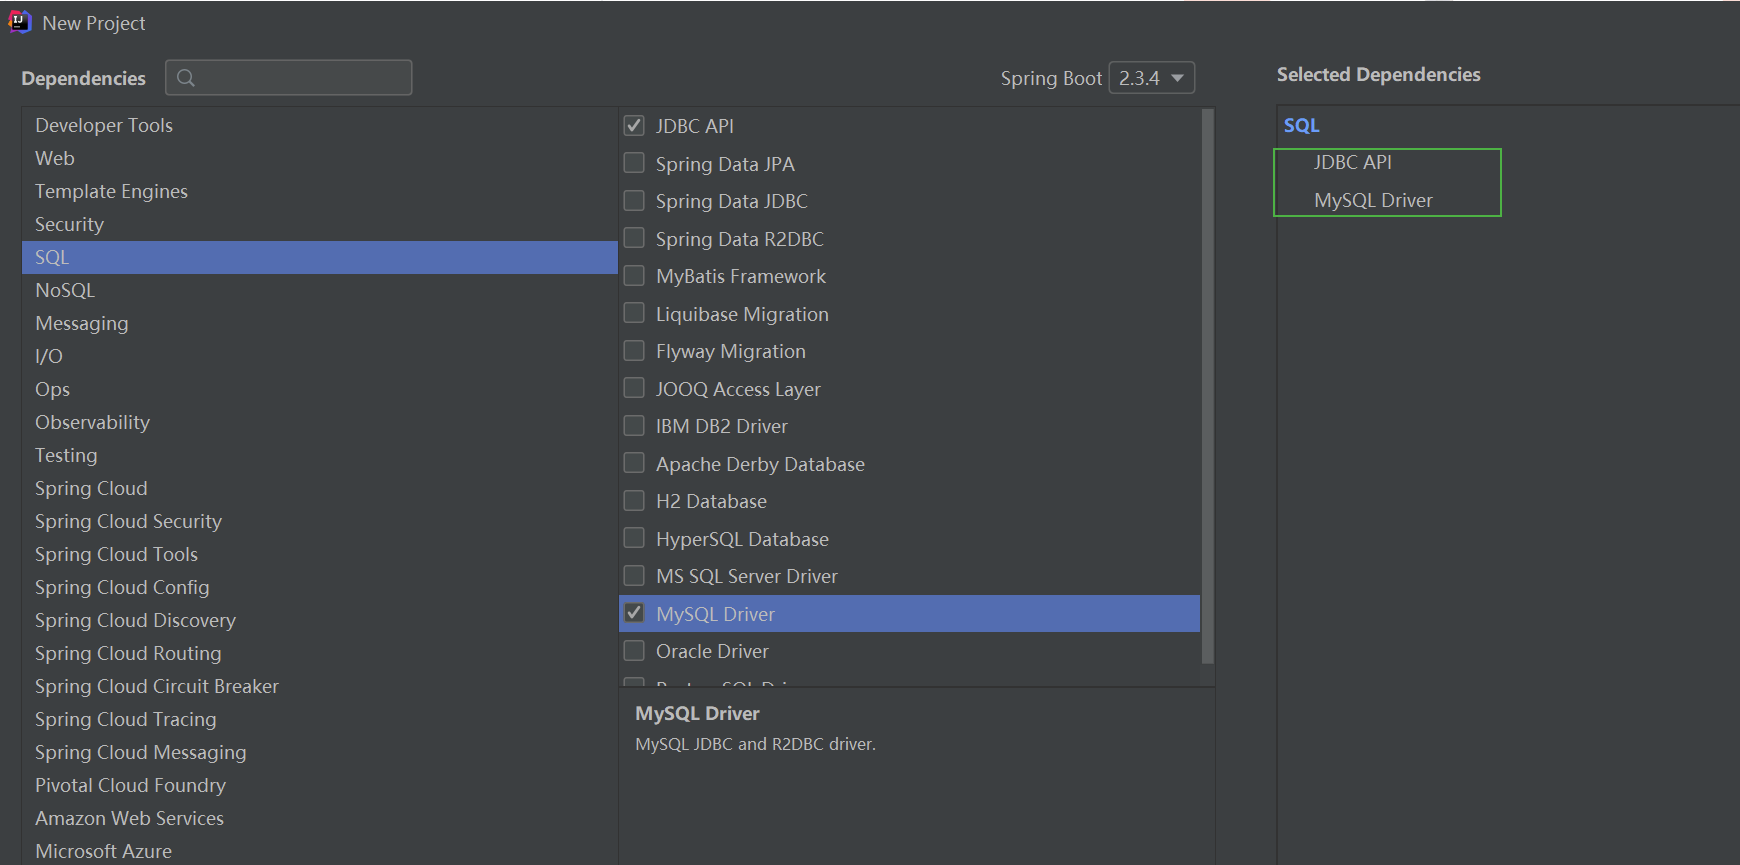Click the SQL heading in Selected Dependencies
1740x865 pixels.
(1301, 125)
